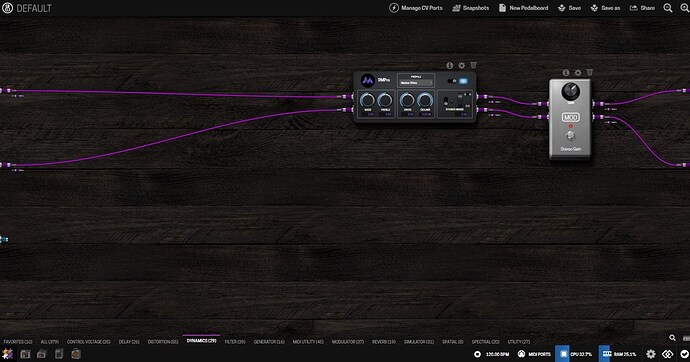Open the Spectral plugin category
The image size is (690, 362).
(485, 342)
